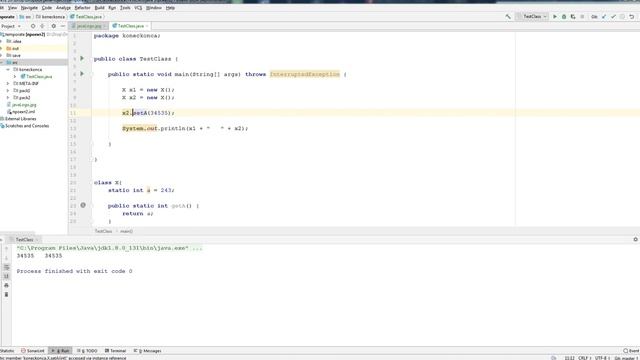Toggle the Run tool window button

point(60,351)
